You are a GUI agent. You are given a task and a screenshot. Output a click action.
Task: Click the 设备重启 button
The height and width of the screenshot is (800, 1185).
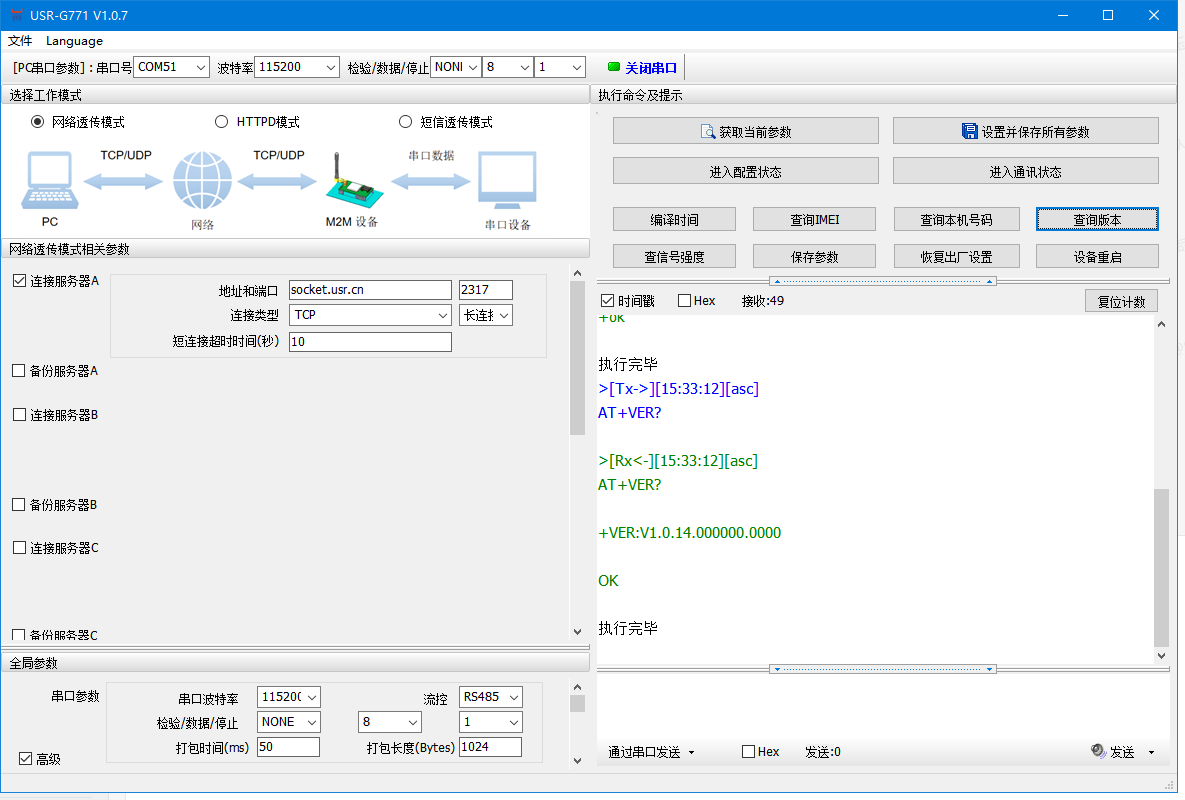[1097, 257]
